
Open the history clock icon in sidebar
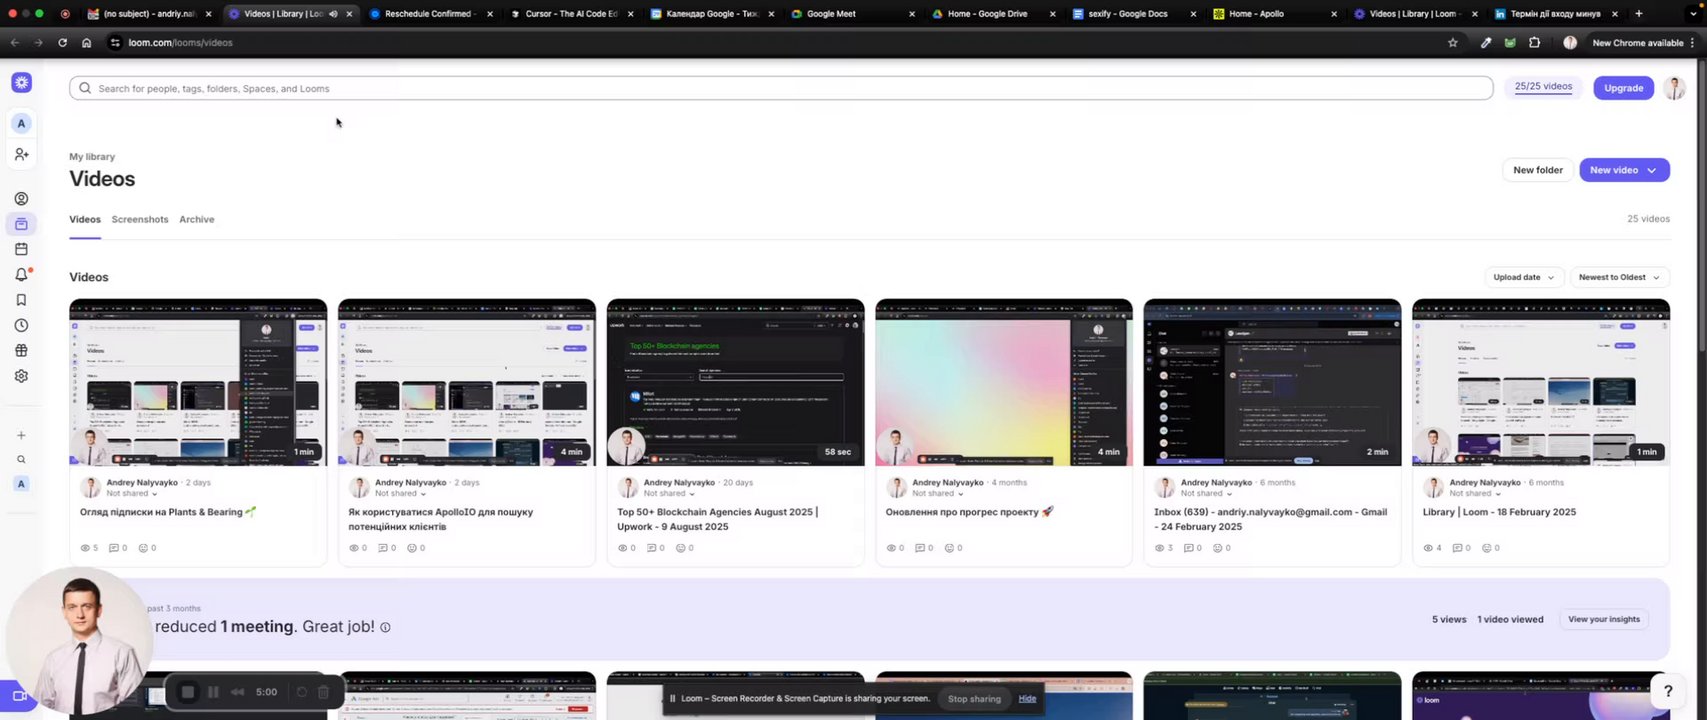21,325
